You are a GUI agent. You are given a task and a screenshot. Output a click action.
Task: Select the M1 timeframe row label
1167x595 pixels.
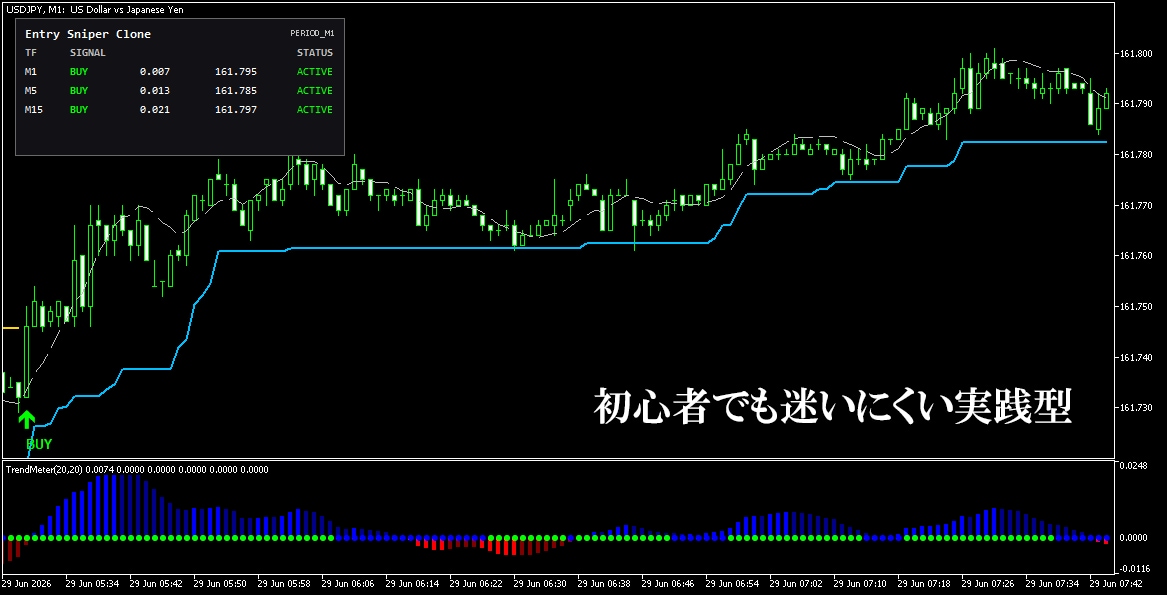coord(31,71)
